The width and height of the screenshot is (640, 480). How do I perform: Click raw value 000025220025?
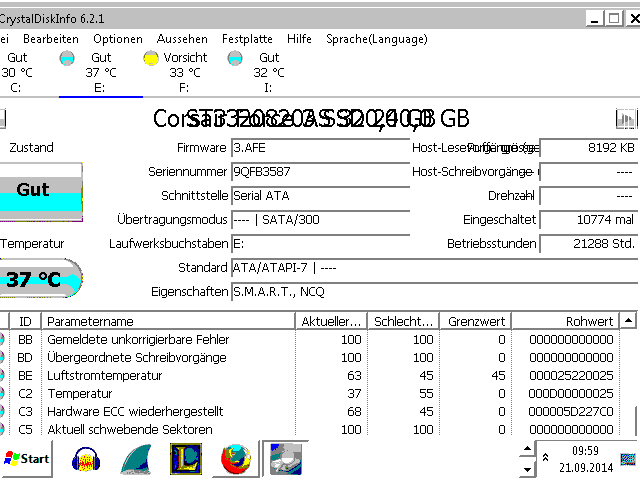tap(571, 376)
